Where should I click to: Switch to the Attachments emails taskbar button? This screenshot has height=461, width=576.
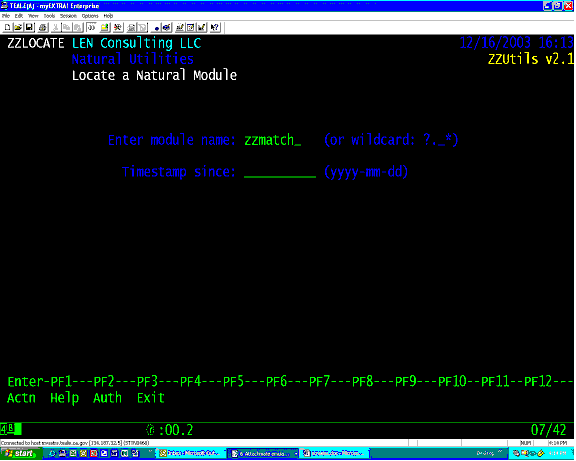pos(263,454)
